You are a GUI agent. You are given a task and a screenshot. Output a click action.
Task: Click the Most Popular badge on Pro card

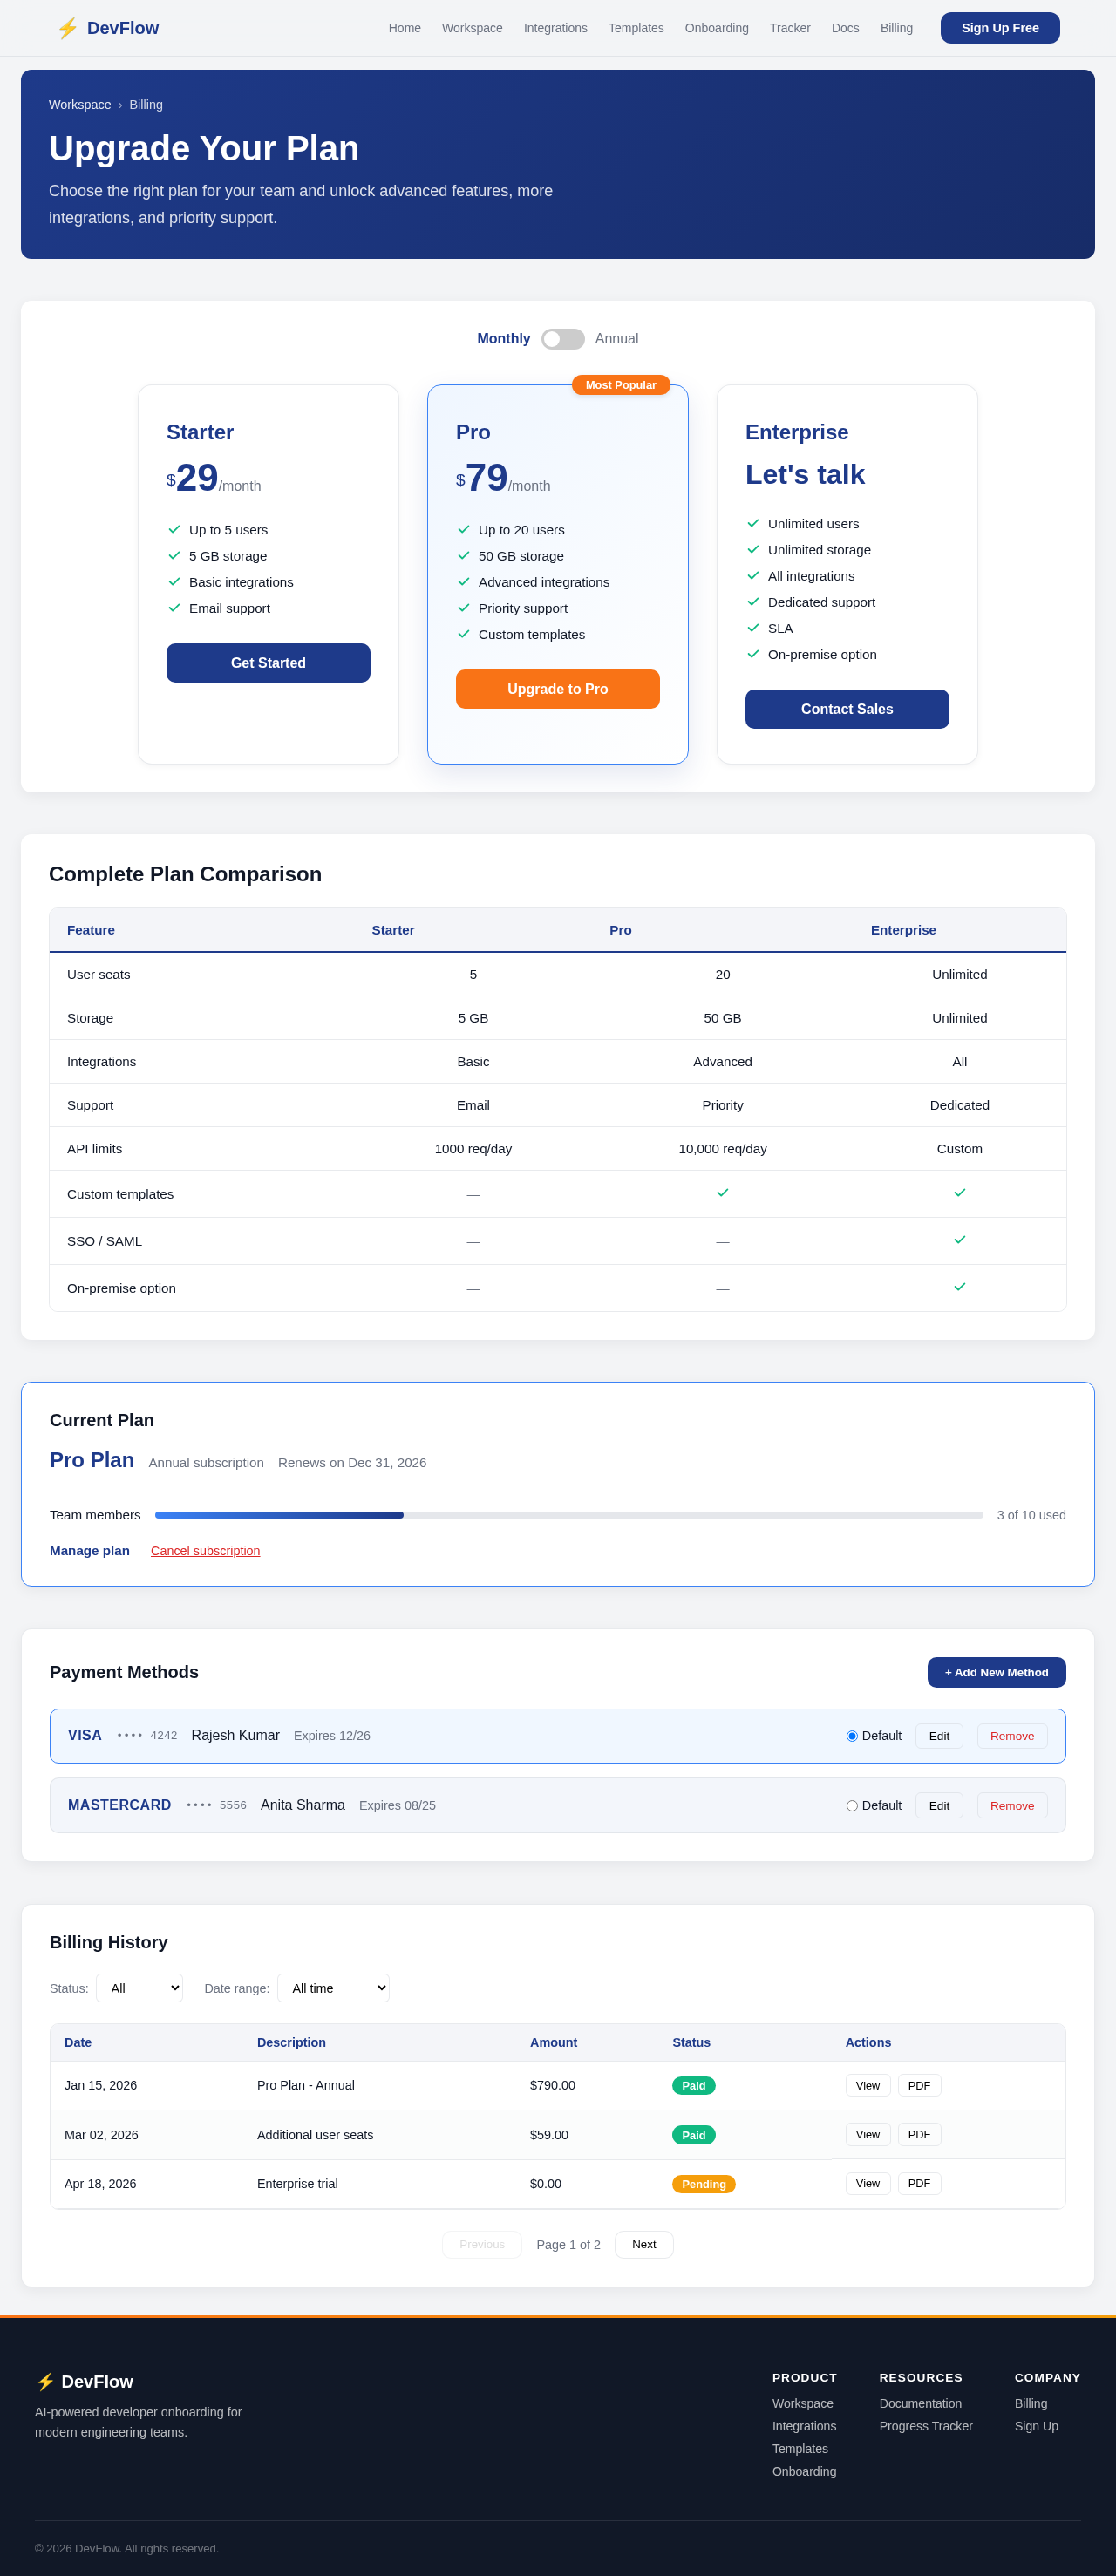[621, 385]
